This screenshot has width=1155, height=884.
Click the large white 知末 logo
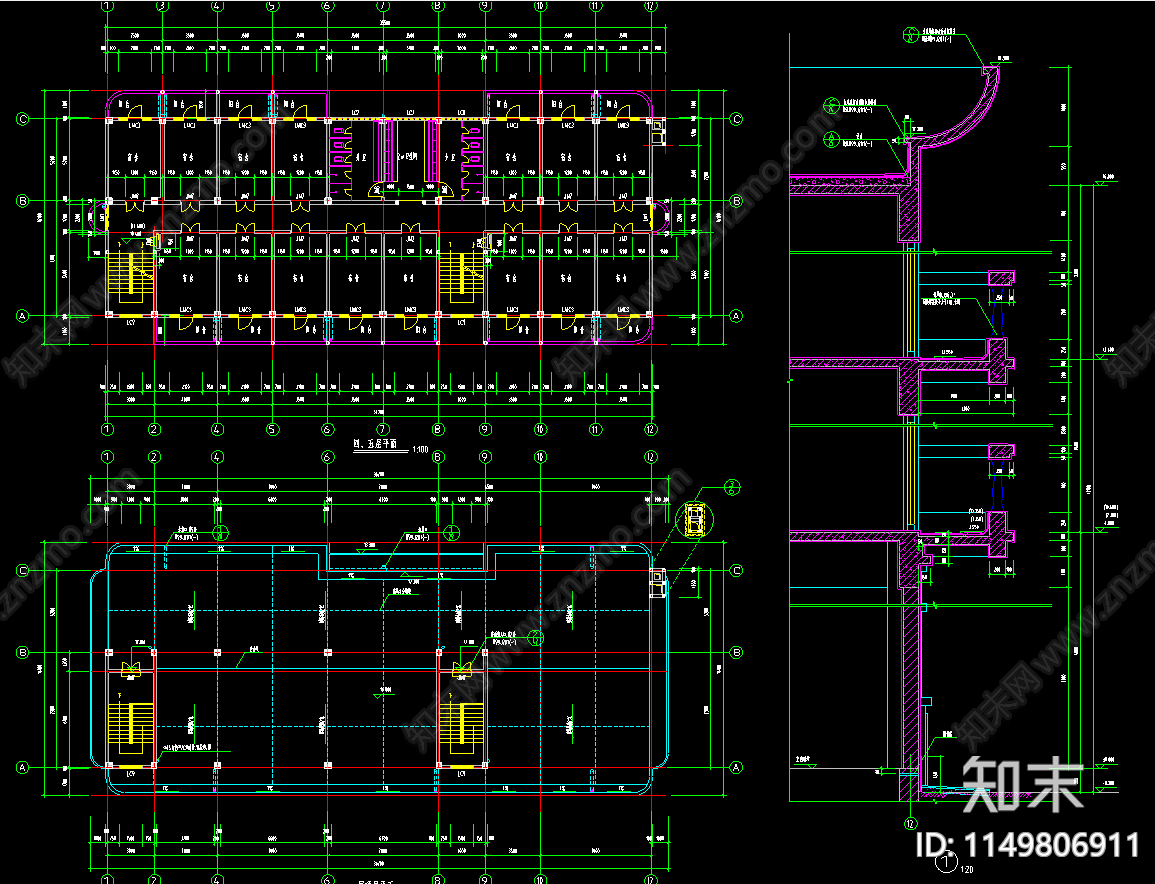1022,784
